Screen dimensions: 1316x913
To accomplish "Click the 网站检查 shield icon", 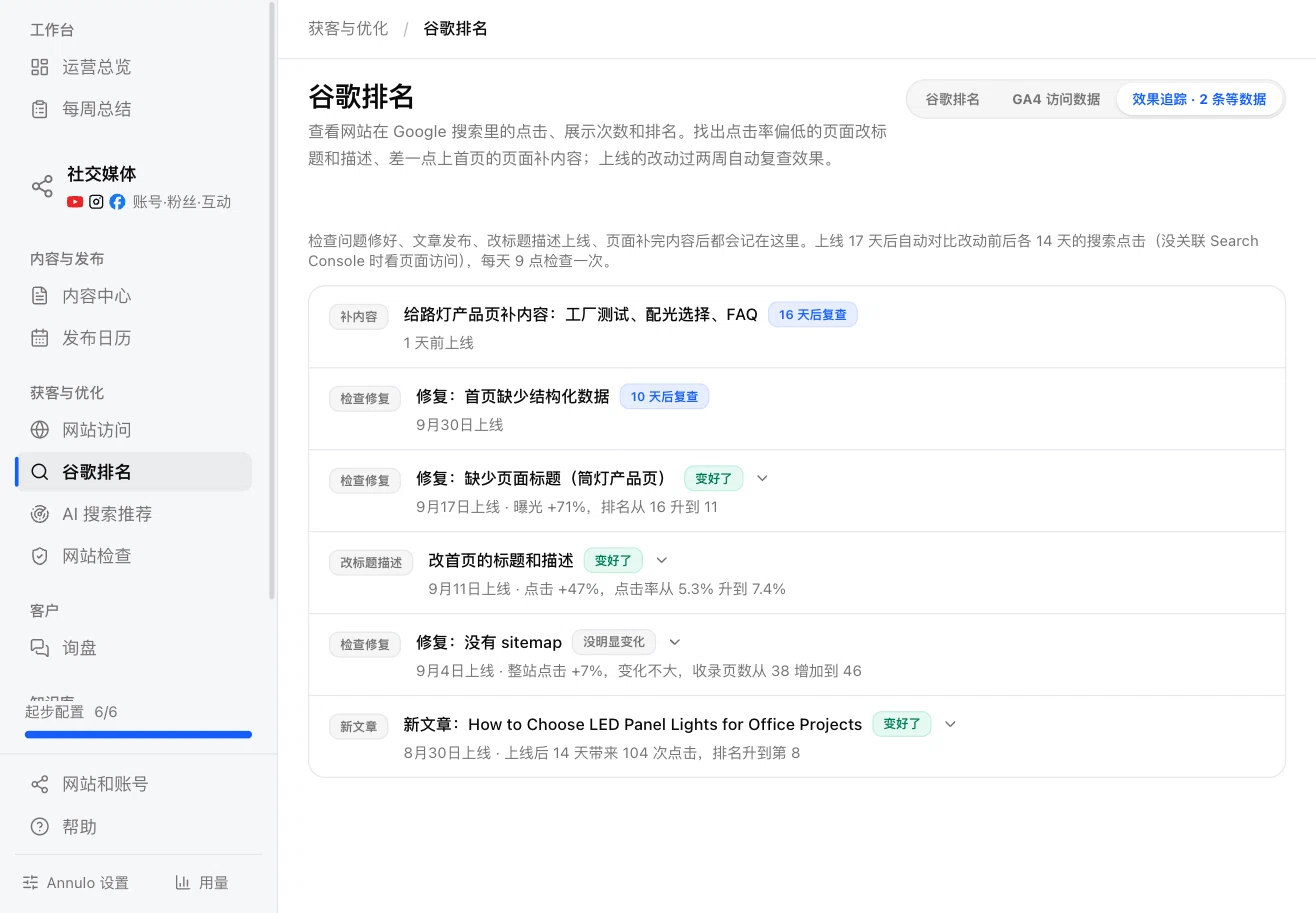I will 40,556.
